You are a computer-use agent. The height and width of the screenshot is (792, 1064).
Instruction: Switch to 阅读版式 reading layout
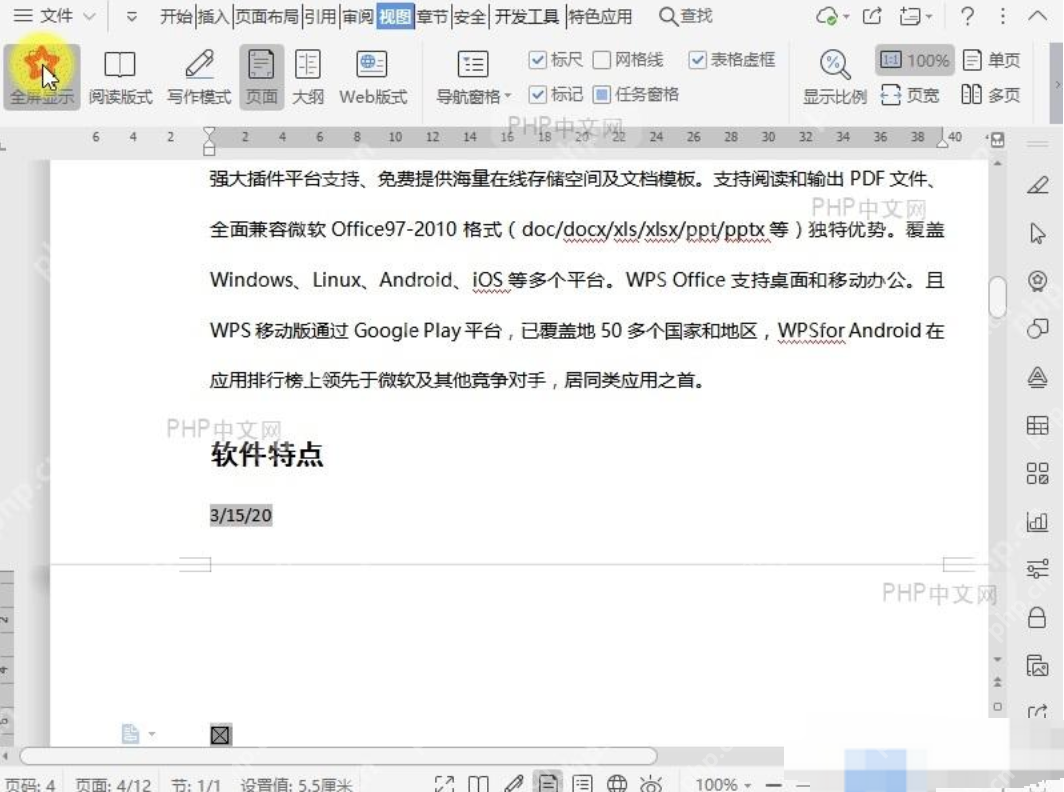pyautogui.click(x=120, y=77)
